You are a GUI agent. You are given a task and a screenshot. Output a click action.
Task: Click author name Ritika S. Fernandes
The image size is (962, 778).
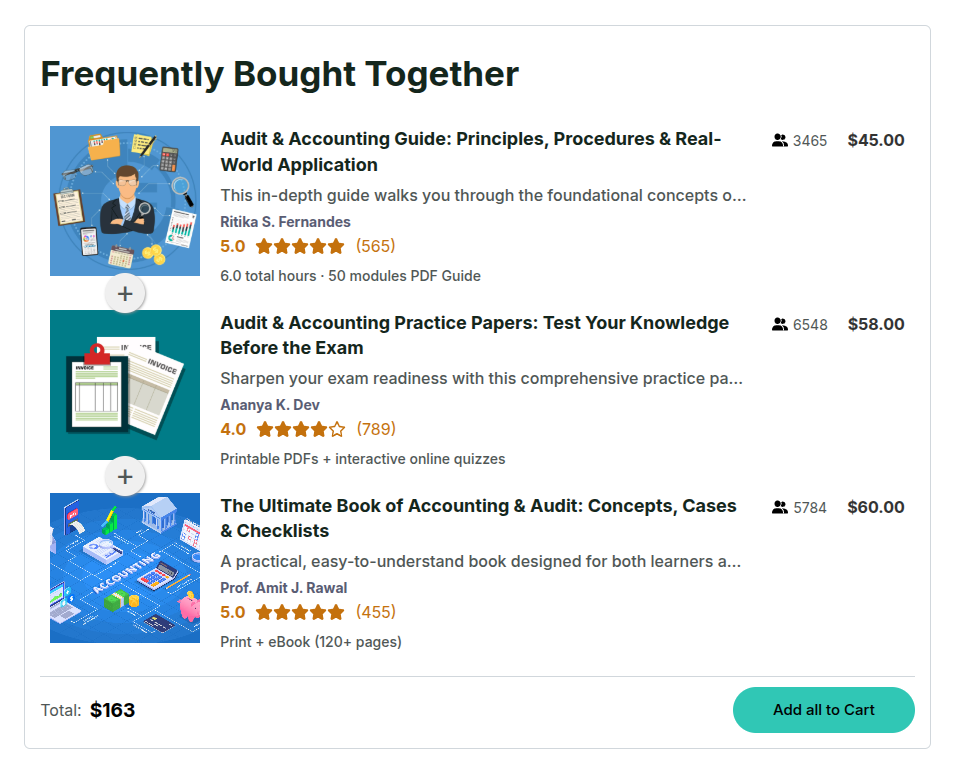click(285, 222)
